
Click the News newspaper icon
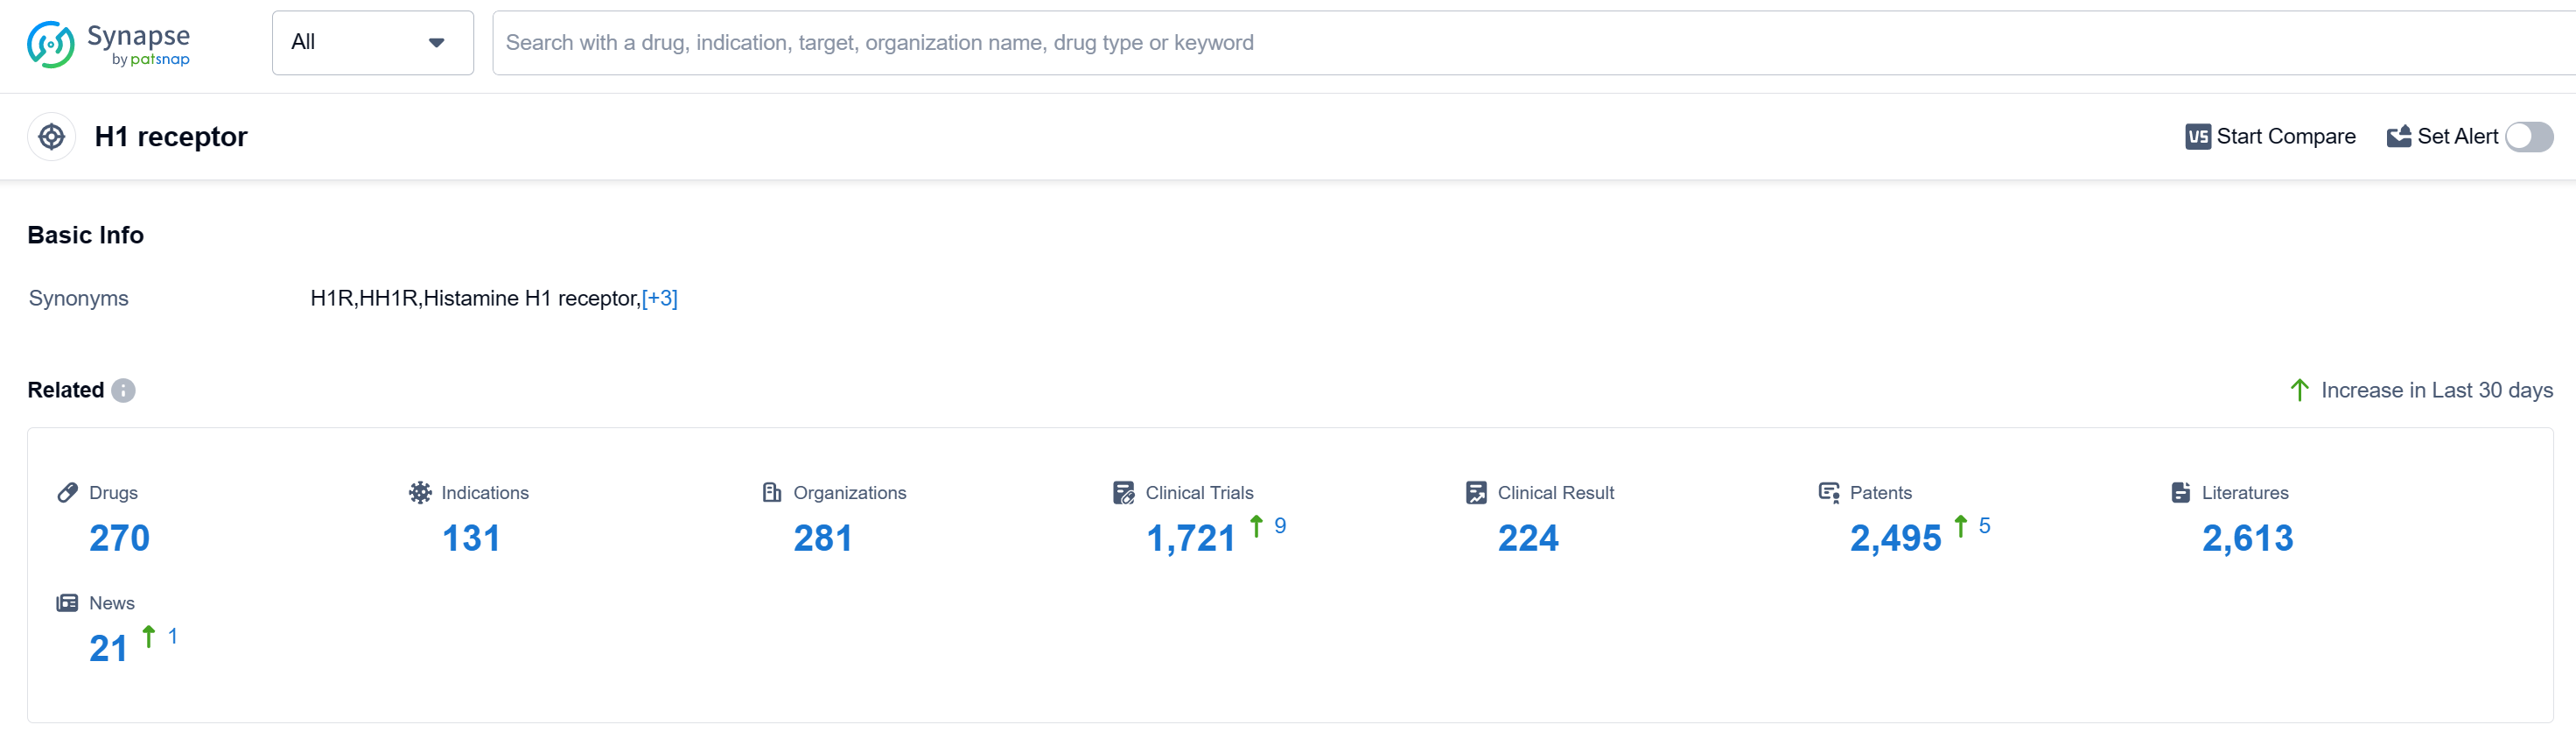67,603
